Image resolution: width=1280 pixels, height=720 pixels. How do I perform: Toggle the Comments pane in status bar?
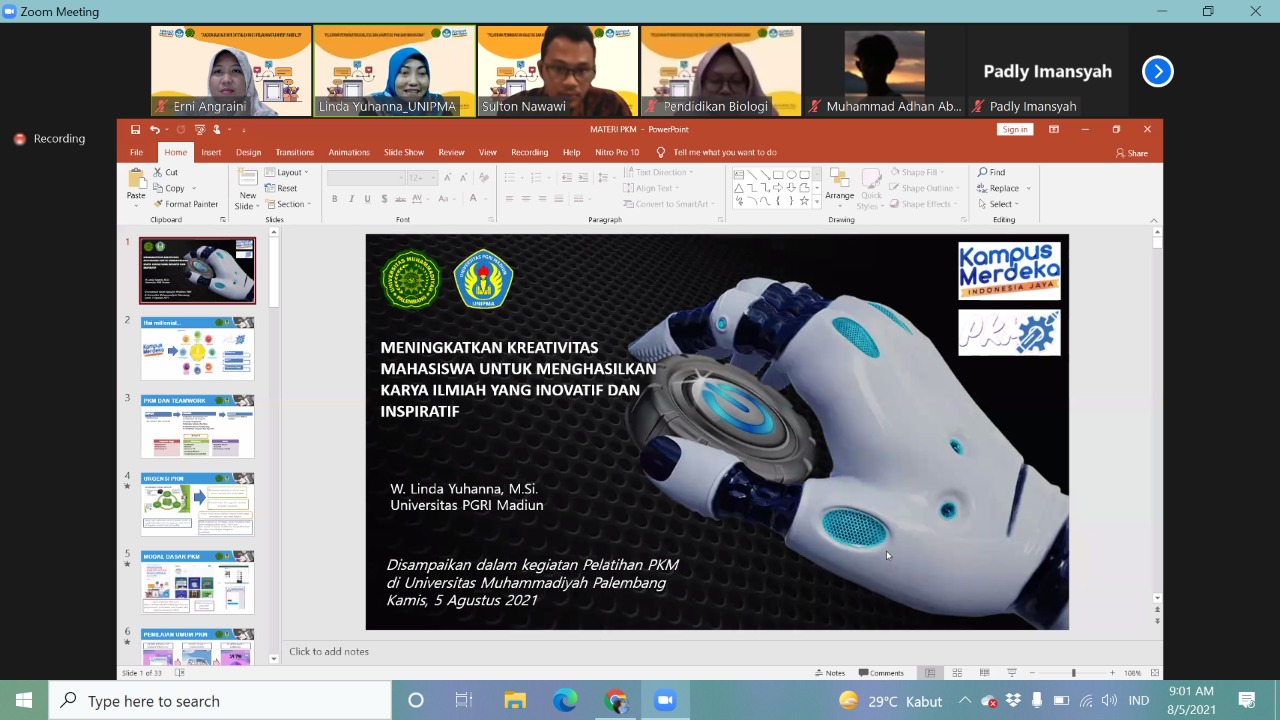[x=881, y=673]
